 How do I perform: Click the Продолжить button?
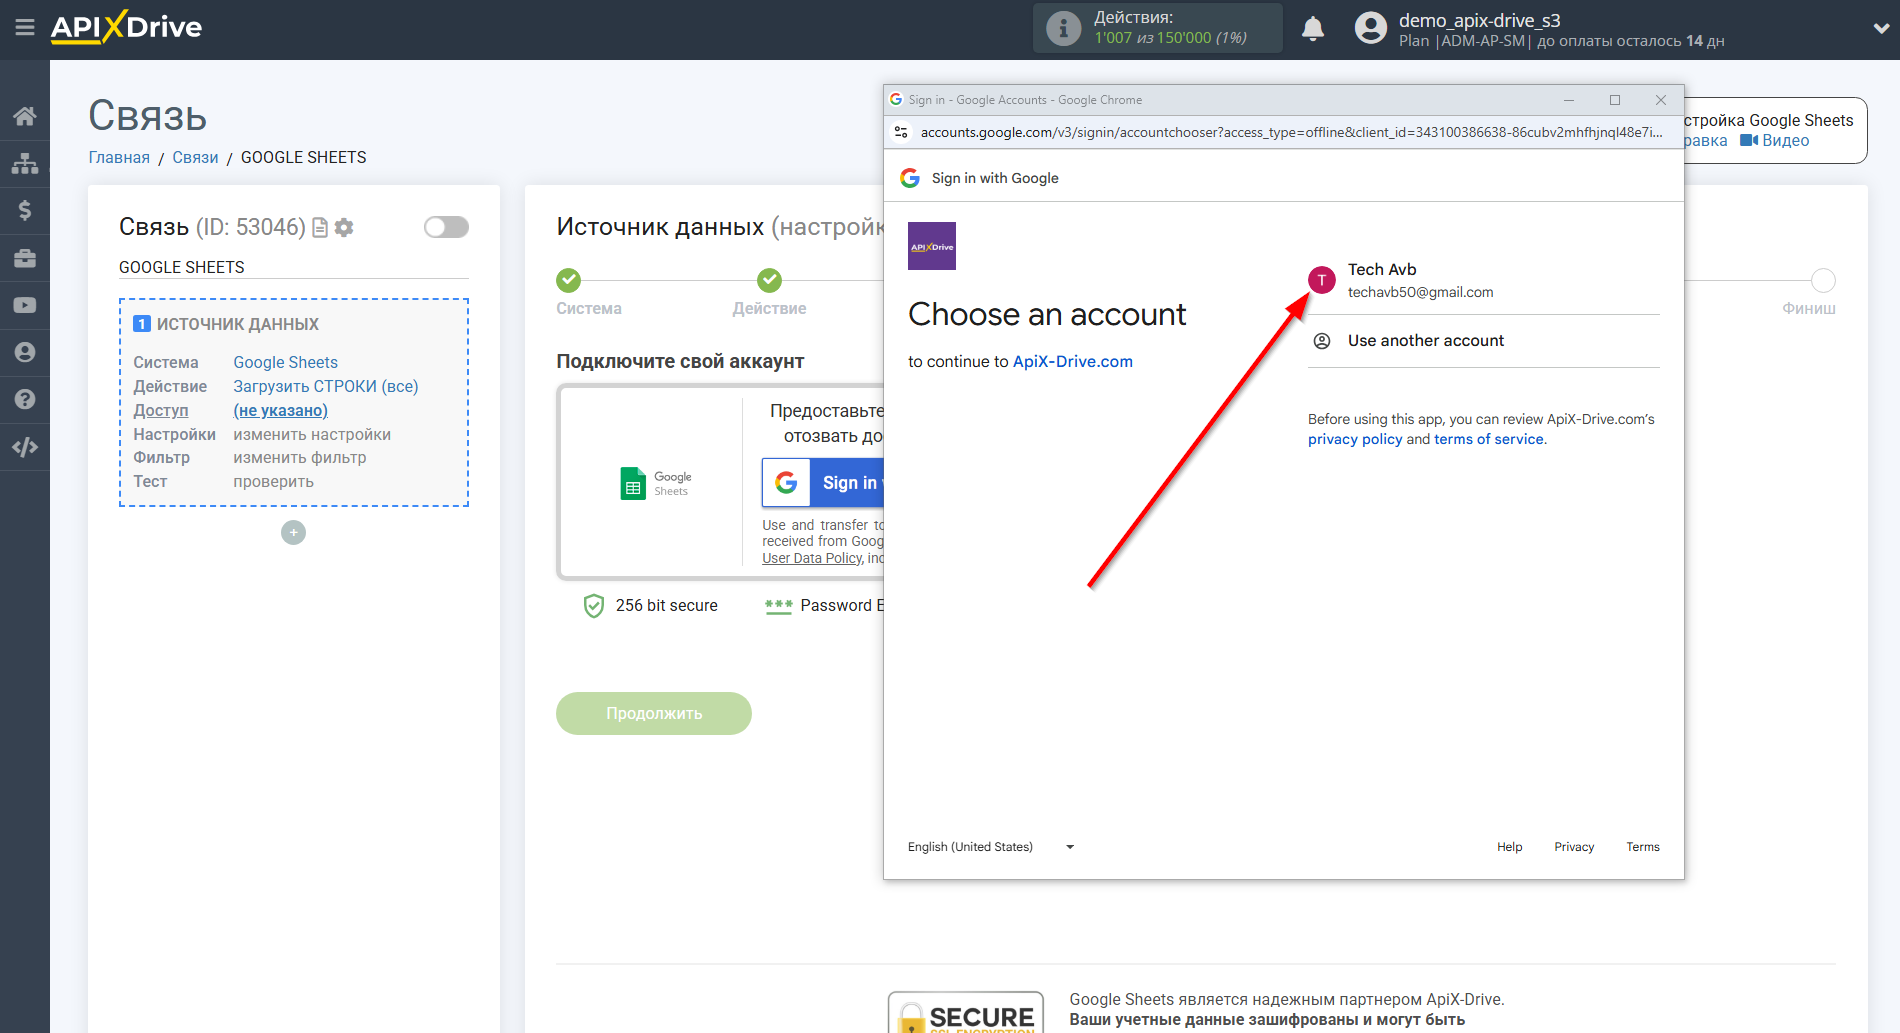pos(654,713)
